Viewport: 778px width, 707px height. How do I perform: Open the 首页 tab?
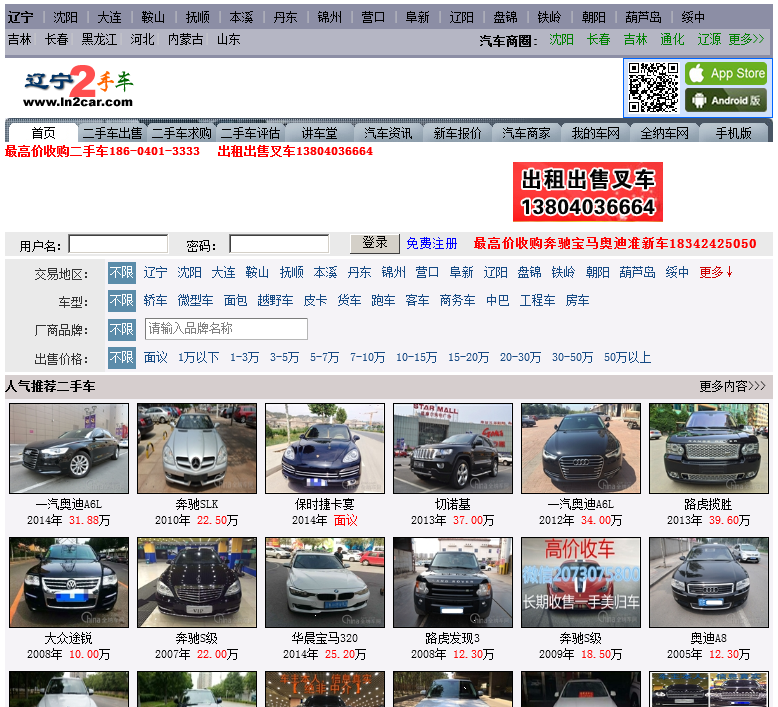point(44,133)
